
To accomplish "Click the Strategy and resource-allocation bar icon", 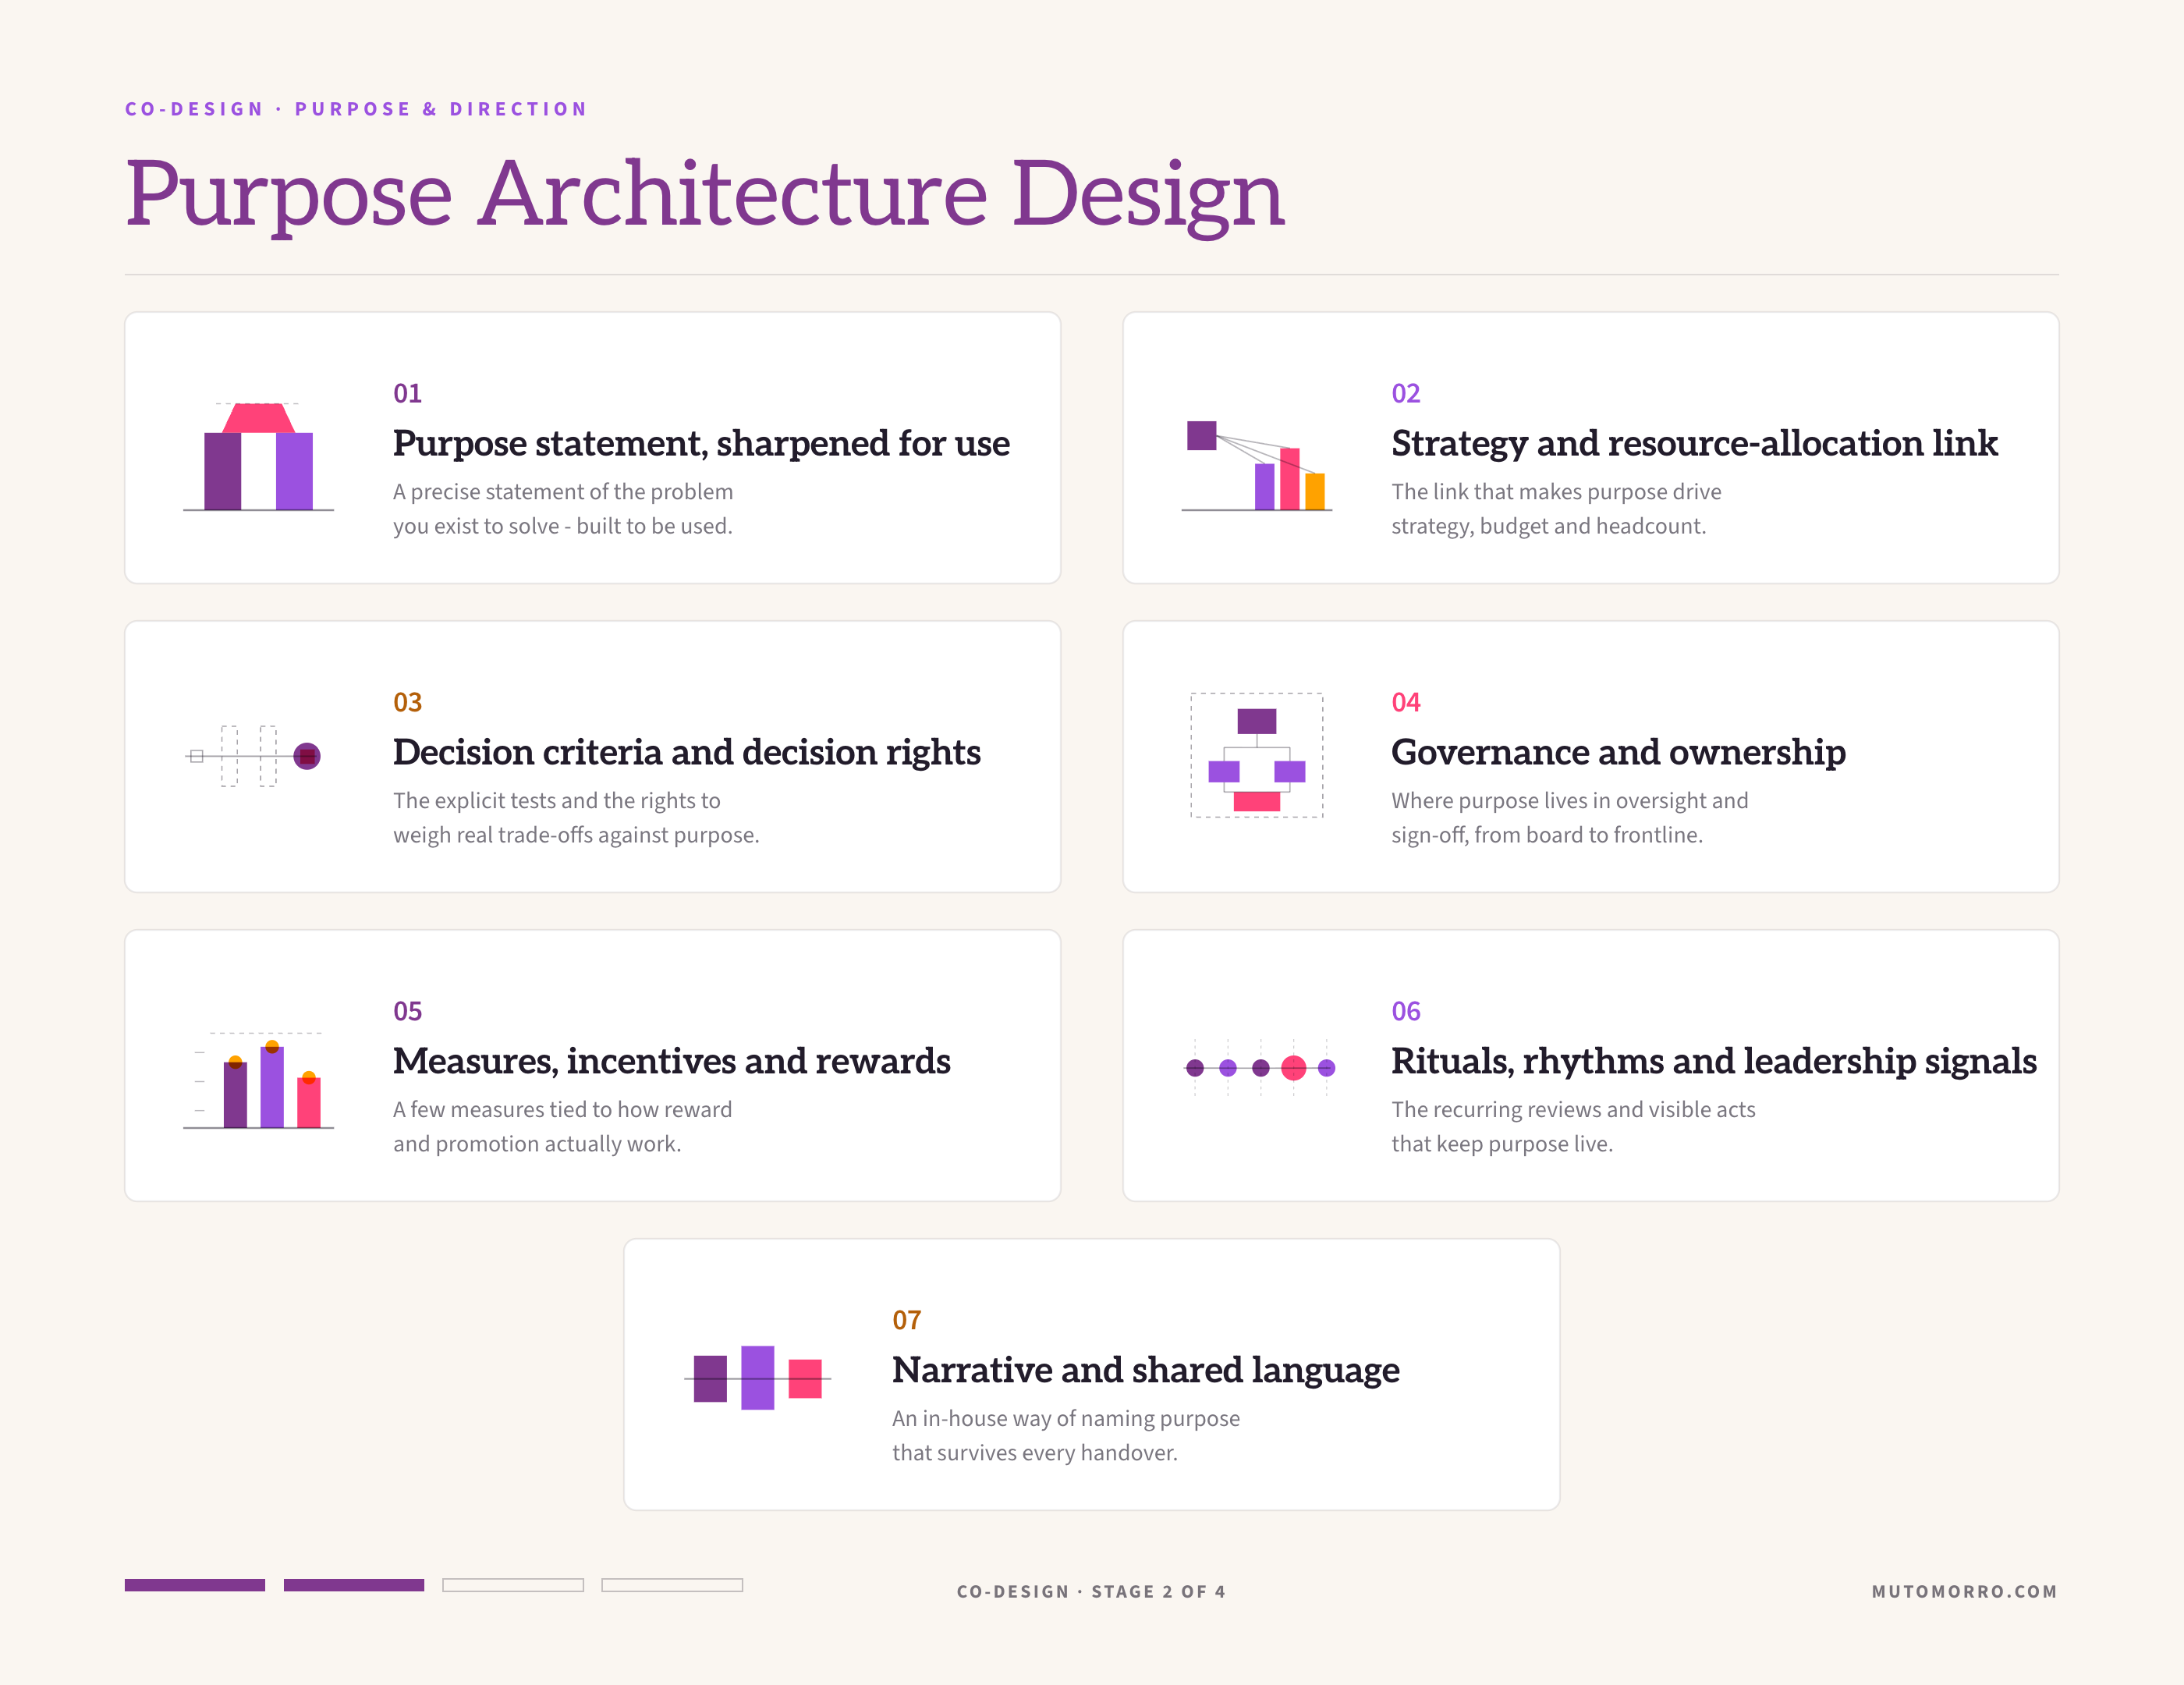I will point(1256,465).
